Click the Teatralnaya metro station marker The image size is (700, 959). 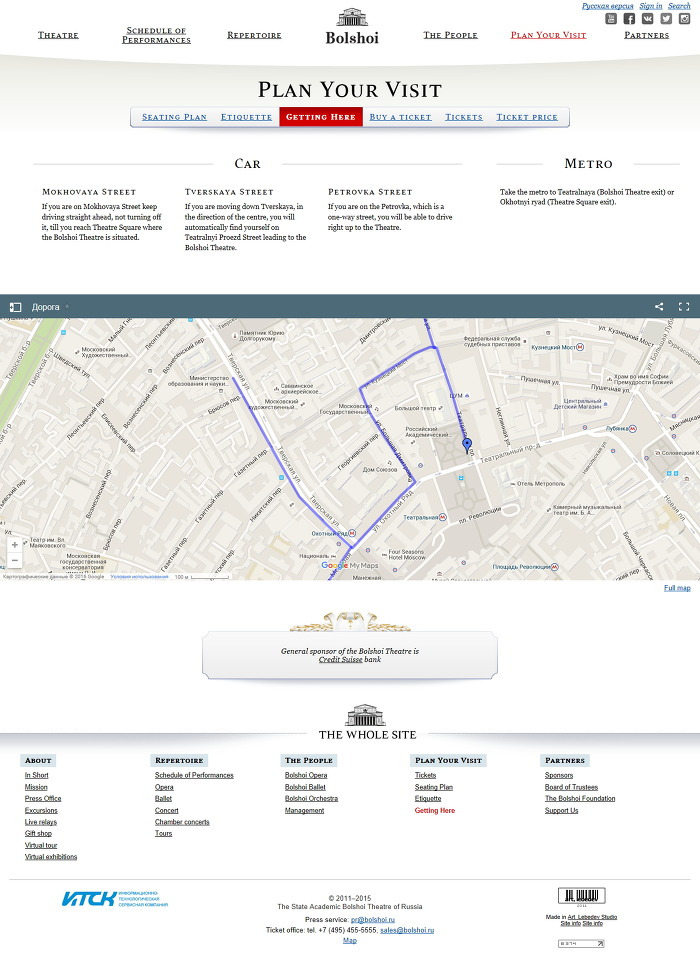click(x=443, y=517)
